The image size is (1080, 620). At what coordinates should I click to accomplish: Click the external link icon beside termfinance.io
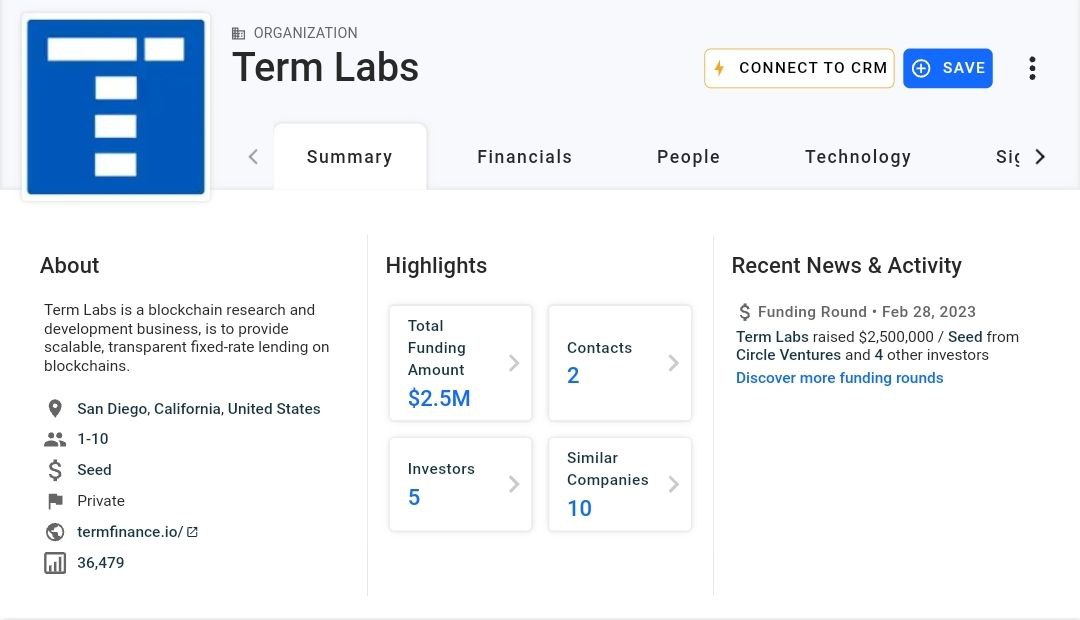(x=192, y=532)
